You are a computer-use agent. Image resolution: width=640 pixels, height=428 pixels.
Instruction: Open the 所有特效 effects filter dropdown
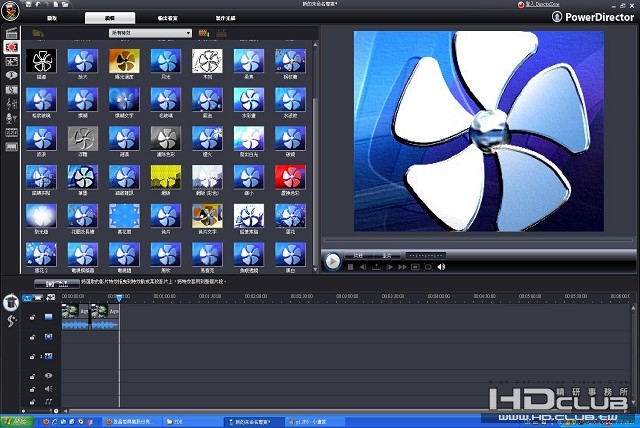click(x=150, y=33)
